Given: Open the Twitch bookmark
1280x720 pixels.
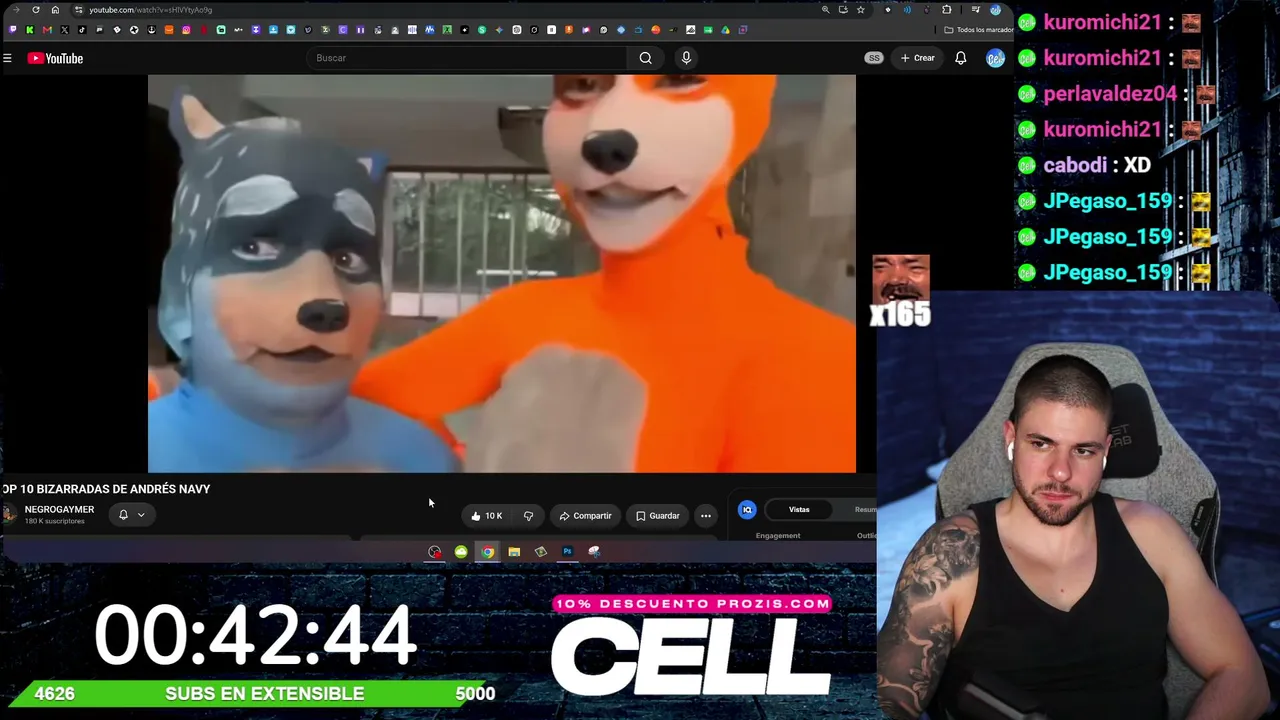Looking at the screenshot, I should coord(12,30).
